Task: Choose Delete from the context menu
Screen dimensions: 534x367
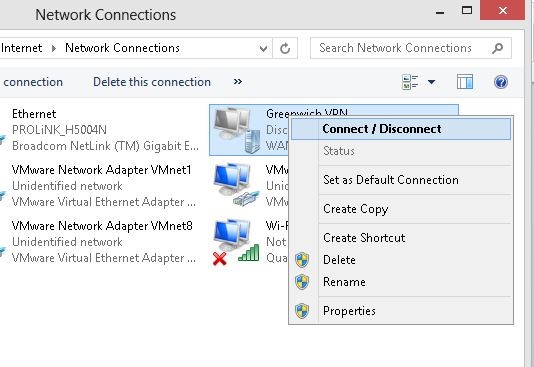Action: 401,260
